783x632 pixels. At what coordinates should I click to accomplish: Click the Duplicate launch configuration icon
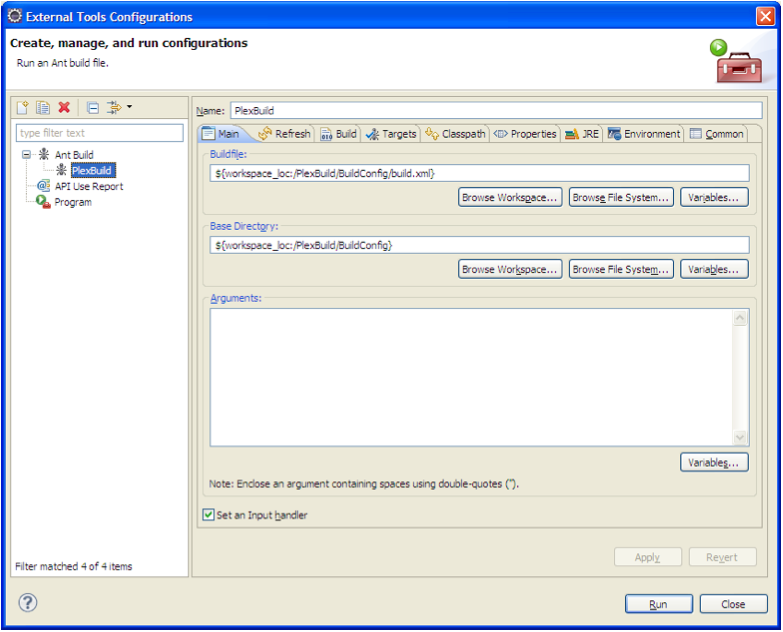(43, 107)
